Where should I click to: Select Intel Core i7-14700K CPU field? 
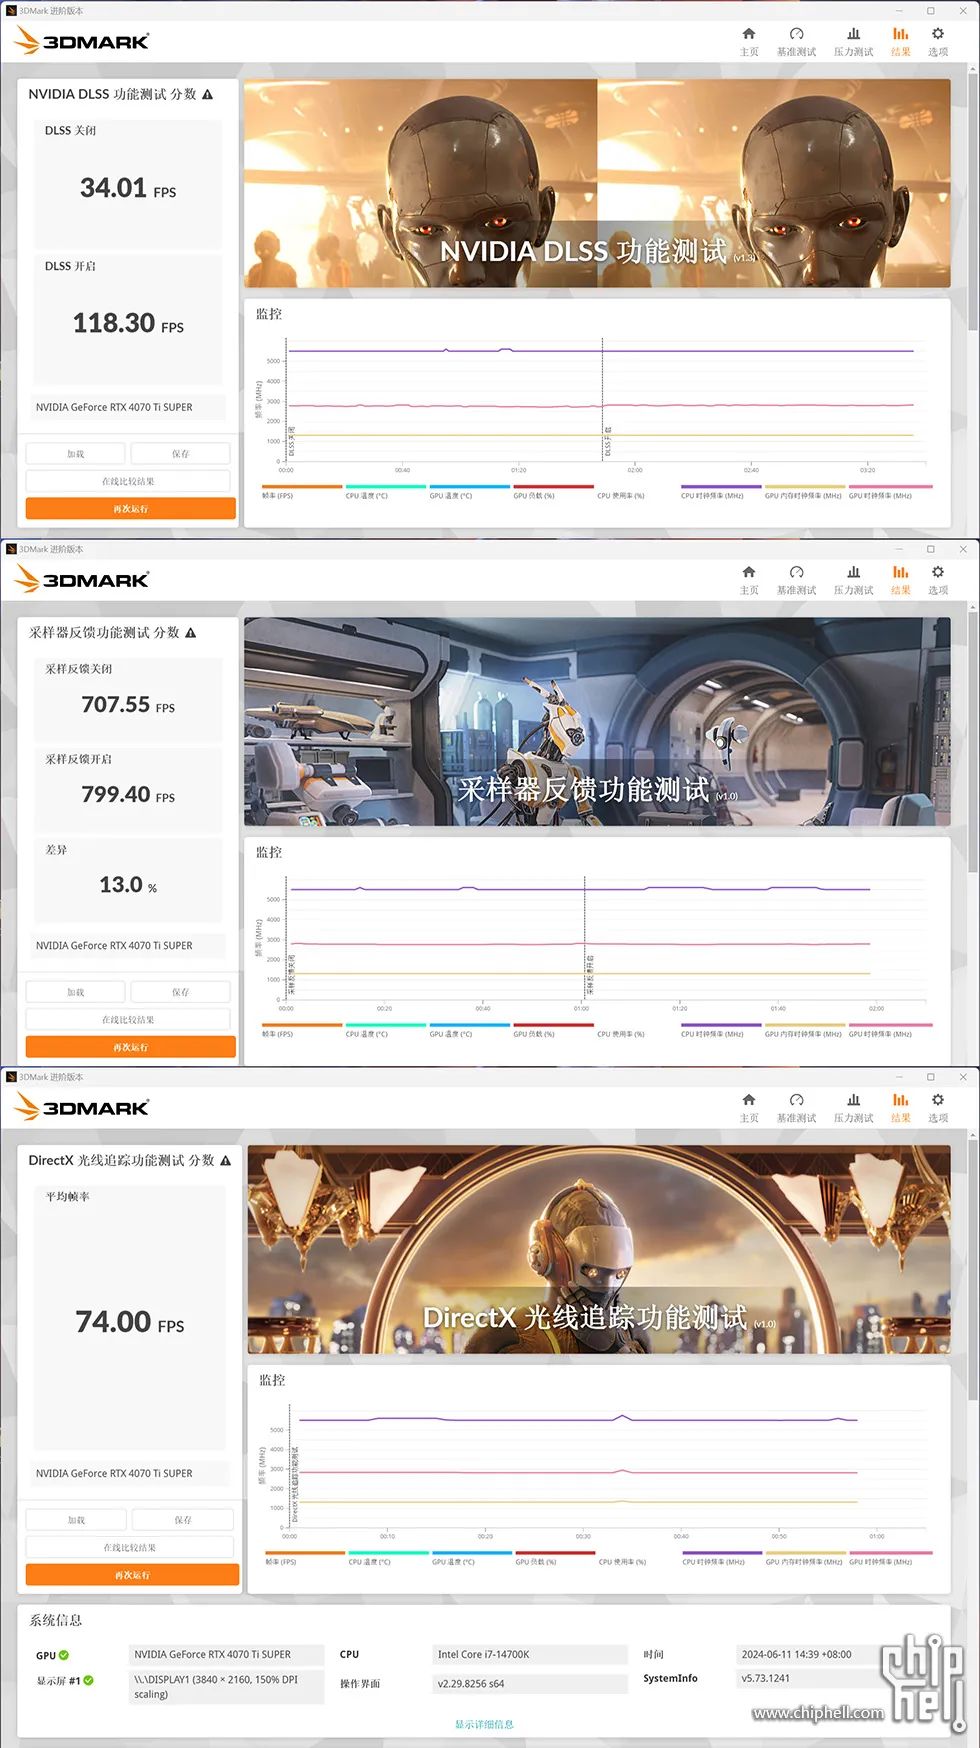(530, 1655)
